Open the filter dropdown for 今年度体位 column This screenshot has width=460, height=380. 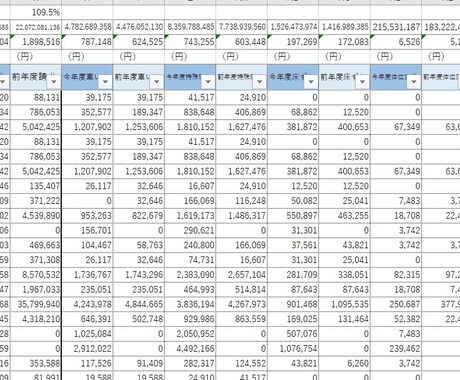tap(414, 82)
